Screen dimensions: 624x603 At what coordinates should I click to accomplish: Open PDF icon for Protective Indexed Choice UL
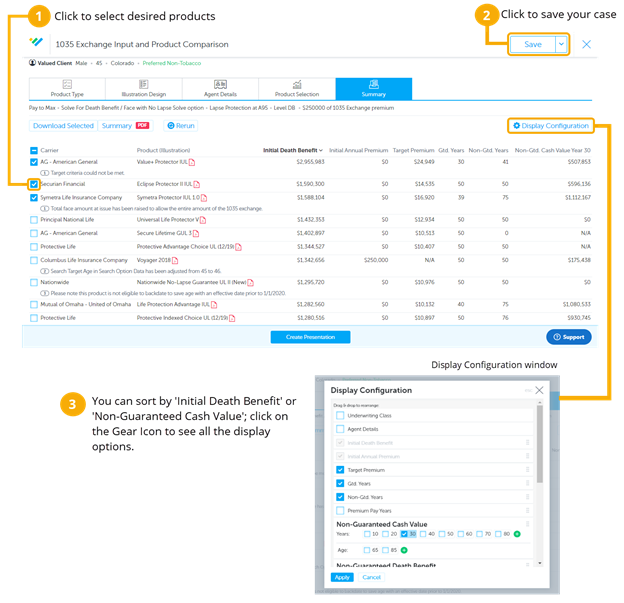tap(232, 318)
